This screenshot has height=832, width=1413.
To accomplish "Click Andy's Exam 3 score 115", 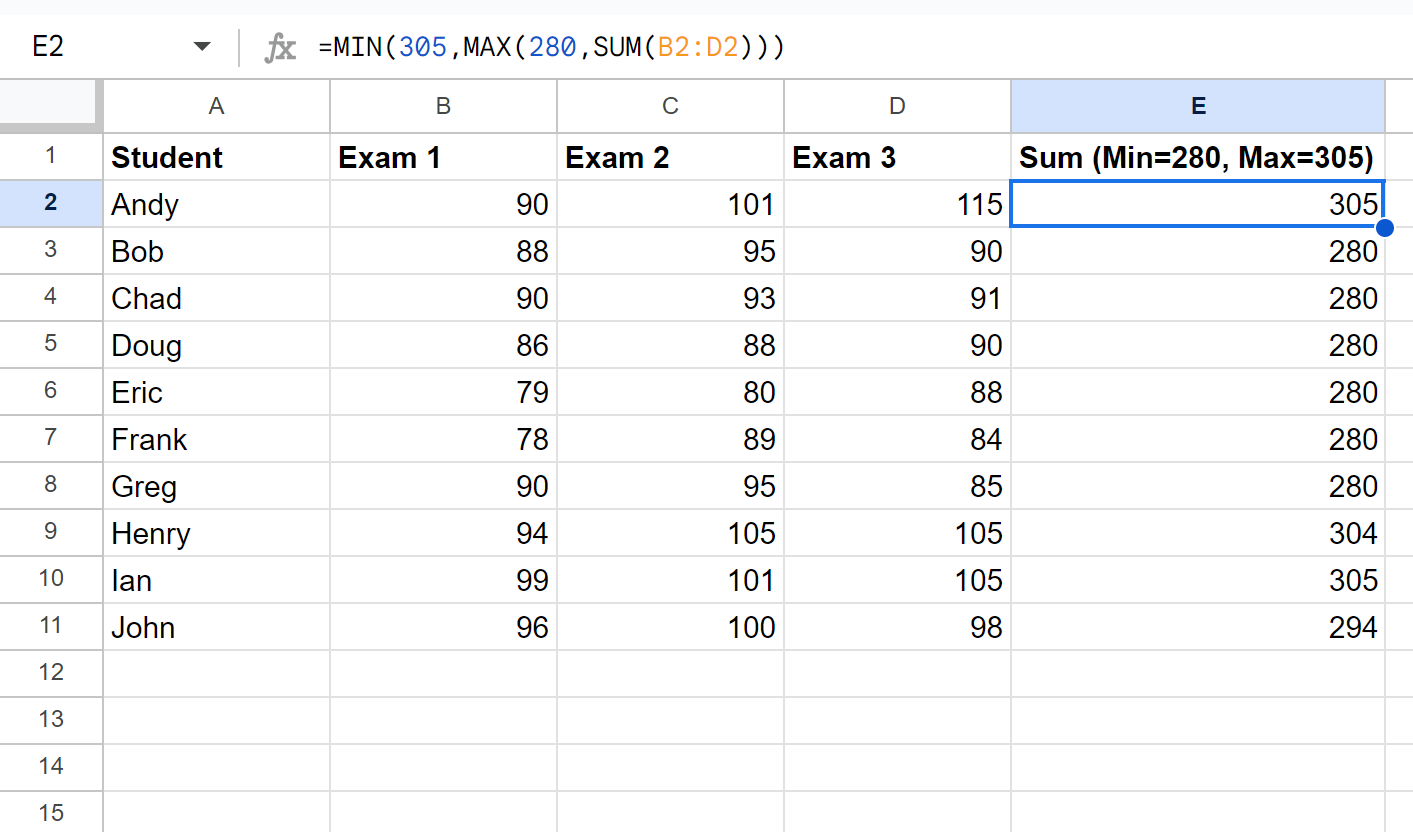I will tap(897, 204).
